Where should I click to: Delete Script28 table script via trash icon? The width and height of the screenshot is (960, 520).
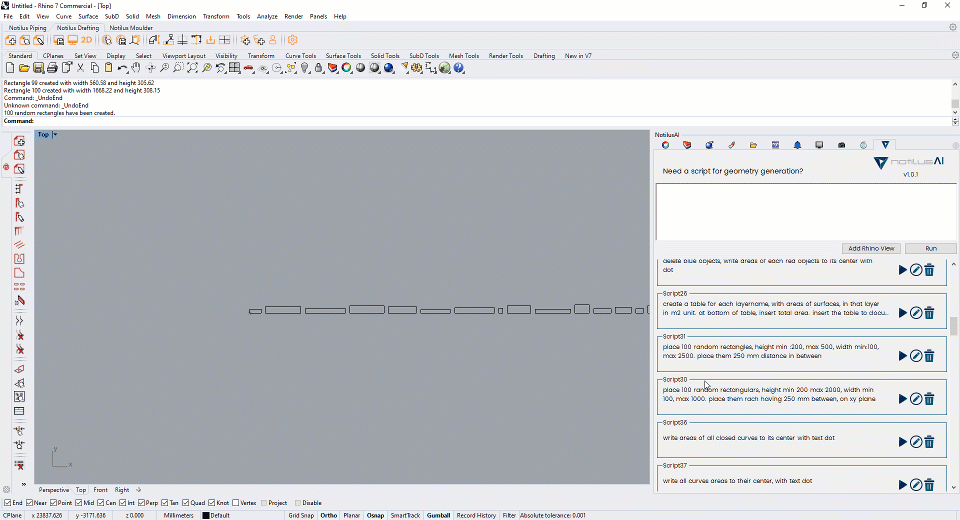point(929,313)
